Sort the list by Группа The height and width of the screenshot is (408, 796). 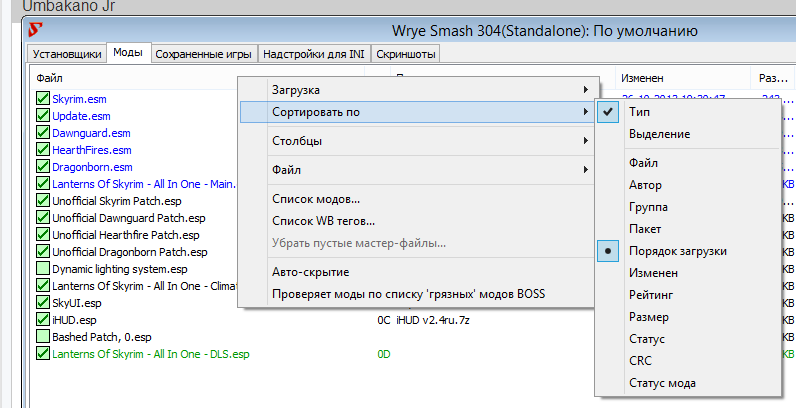(688, 207)
